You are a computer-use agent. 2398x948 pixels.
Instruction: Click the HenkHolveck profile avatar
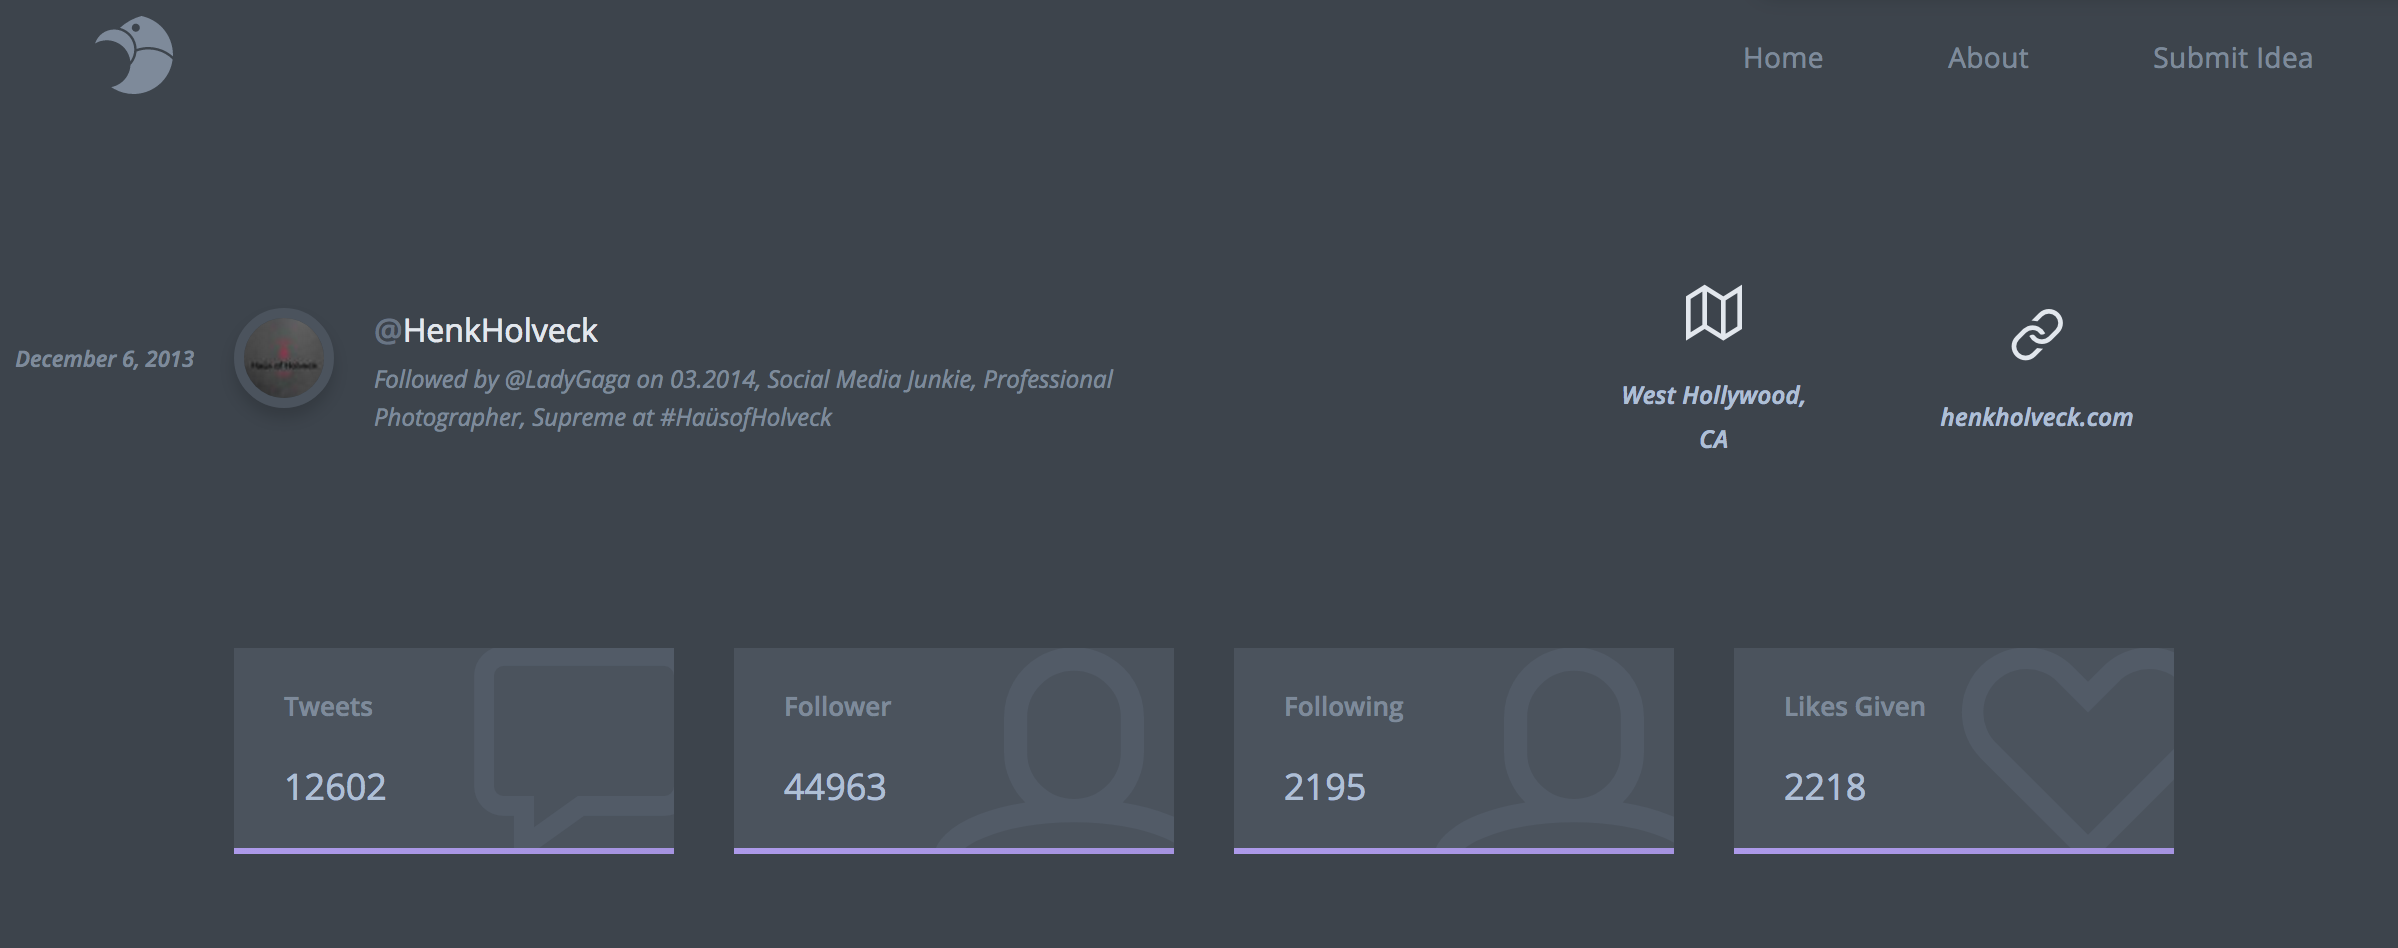tap(284, 358)
